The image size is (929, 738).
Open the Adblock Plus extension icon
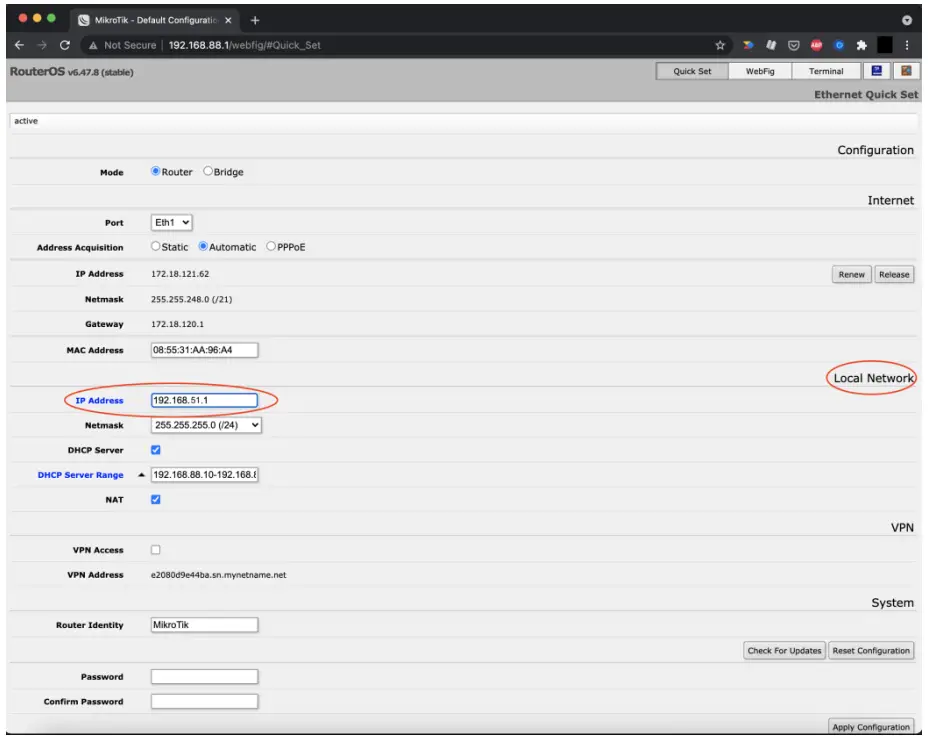point(817,45)
